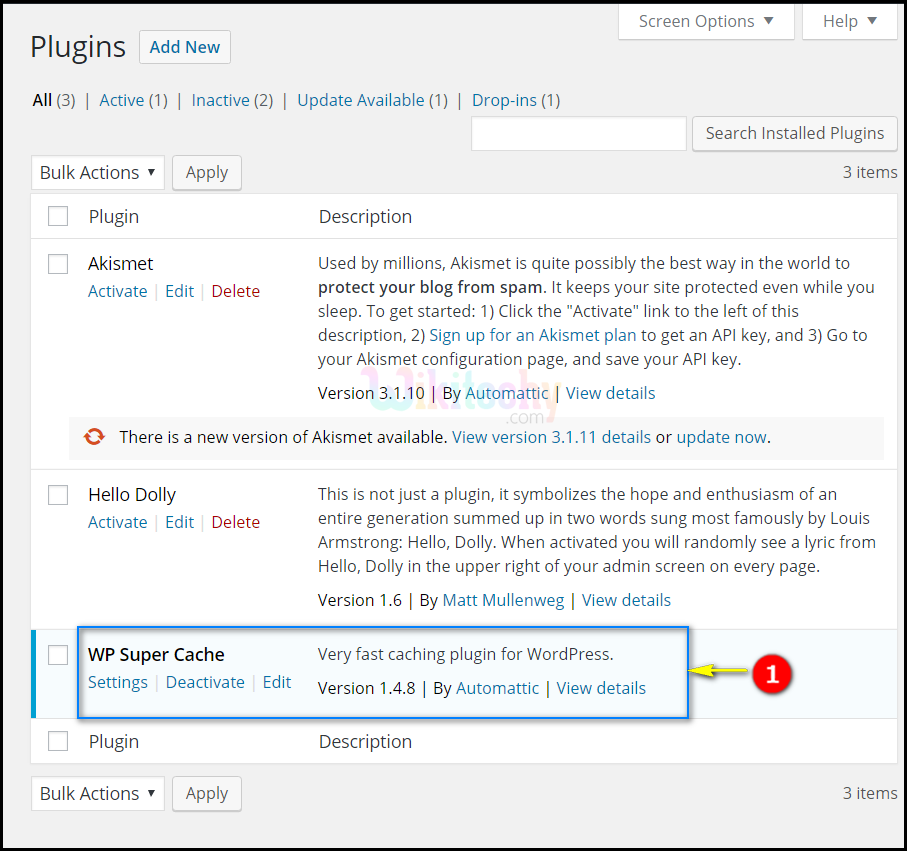
Task: Open Screen Options dropdown arrow
Action: [x=769, y=20]
